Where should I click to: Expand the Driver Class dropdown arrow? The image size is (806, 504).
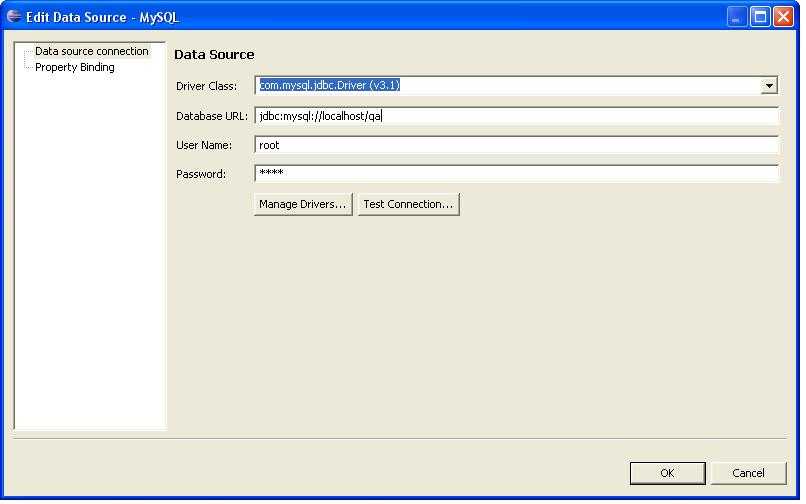(x=769, y=86)
